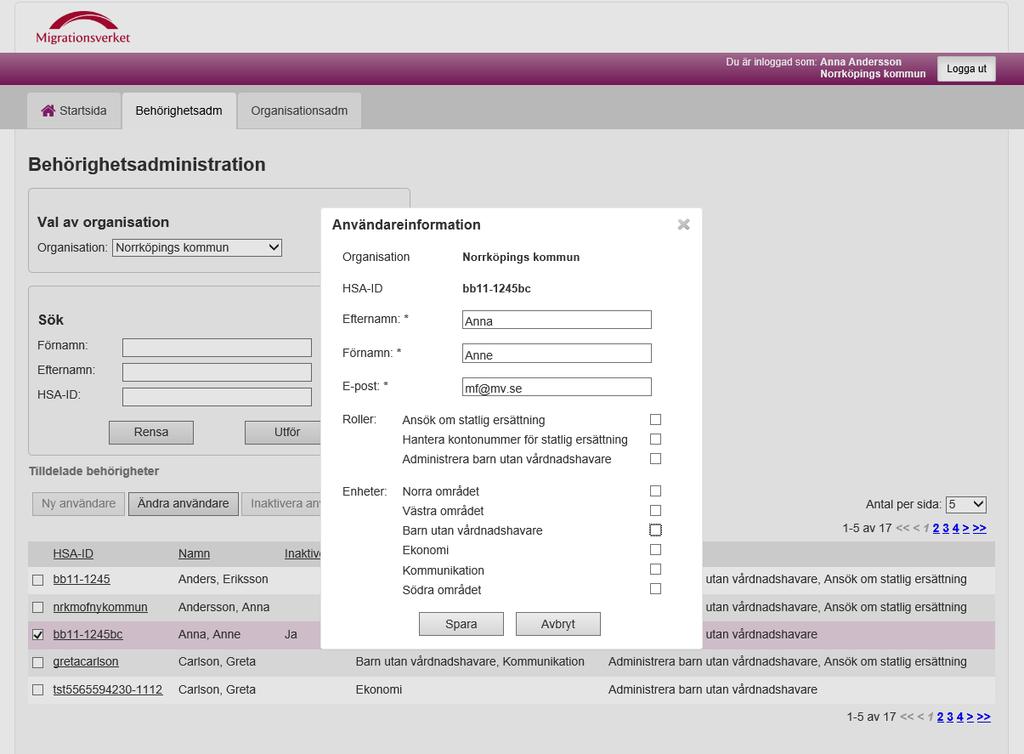The image size is (1024, 754).
Task: Edit the Förnamn field containing Anne
Action: point(556,353)
